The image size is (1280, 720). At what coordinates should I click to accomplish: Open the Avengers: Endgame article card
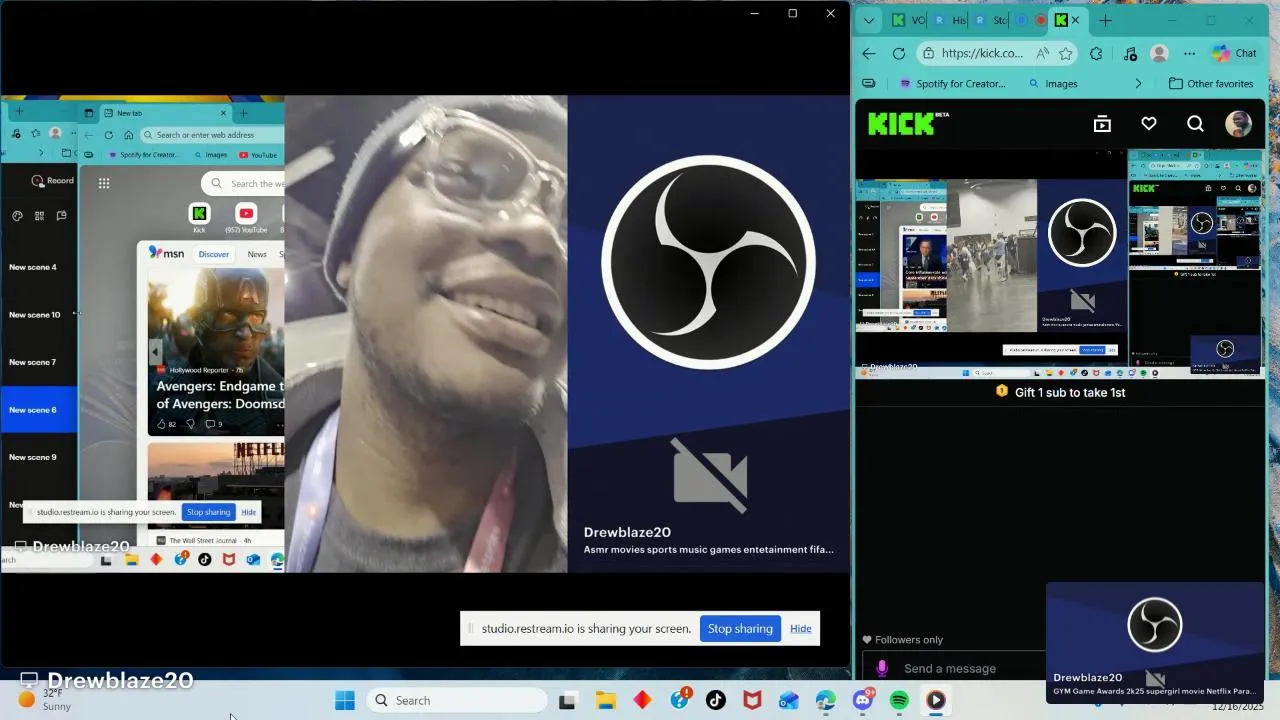coord(216,351)
